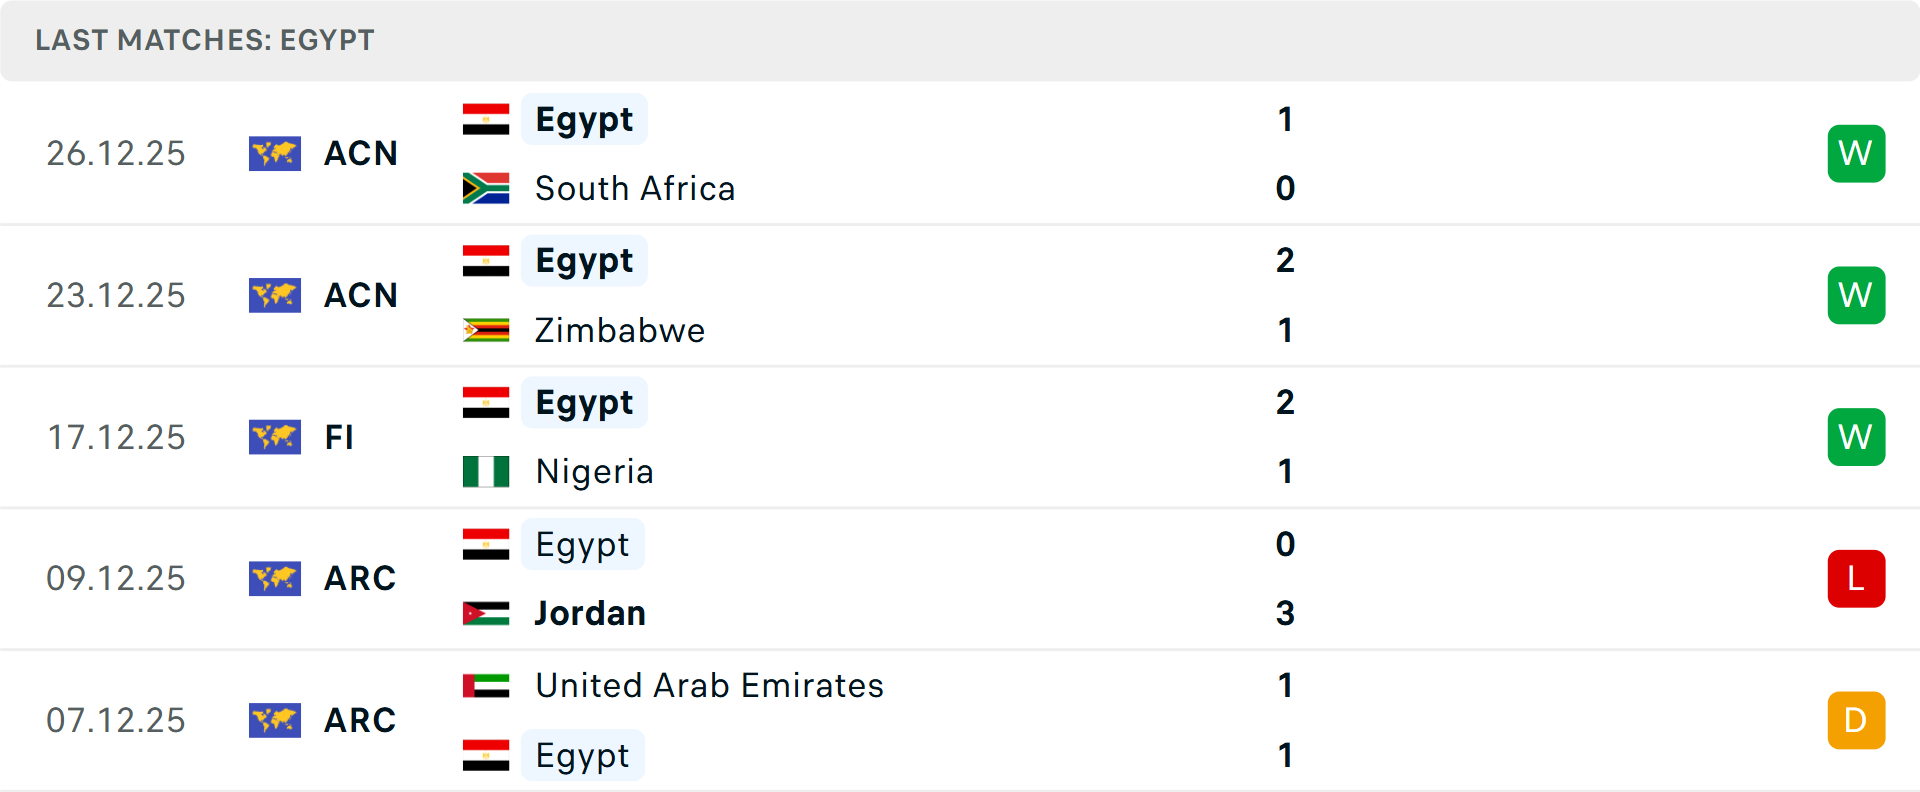1920x792 pixels.
Task: Select the Nigeria team name
Action: pyautogui.click(x=594, y=472)
